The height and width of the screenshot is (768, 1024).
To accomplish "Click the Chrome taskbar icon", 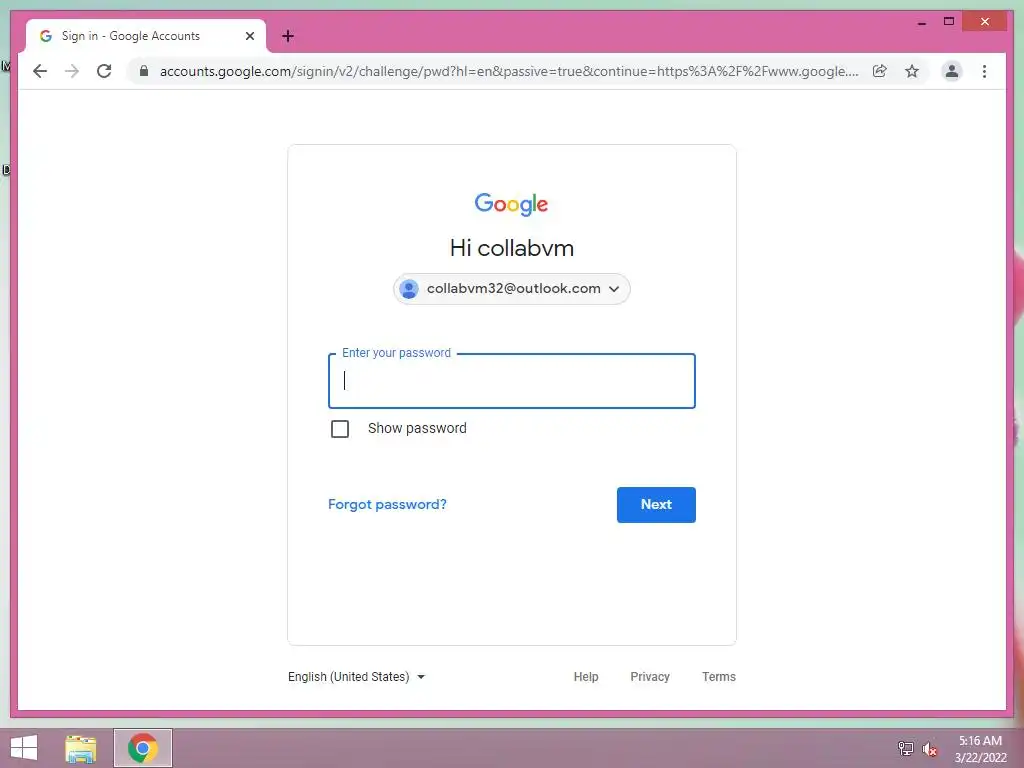I will click(x=143, y=748).
